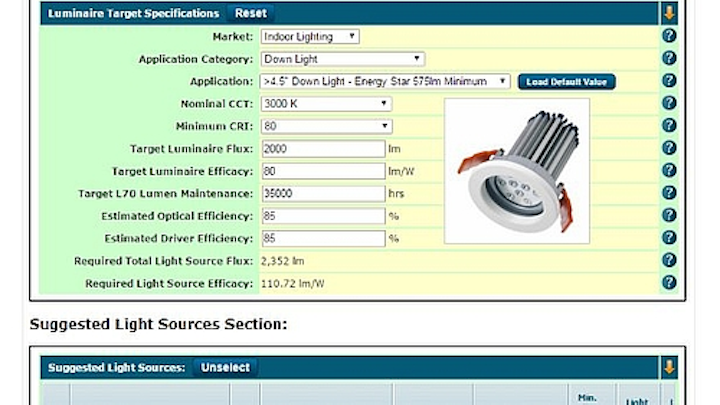Click the Load Default Value button
Viewport: 720px width, 405px height.
[x=566, y=82]
